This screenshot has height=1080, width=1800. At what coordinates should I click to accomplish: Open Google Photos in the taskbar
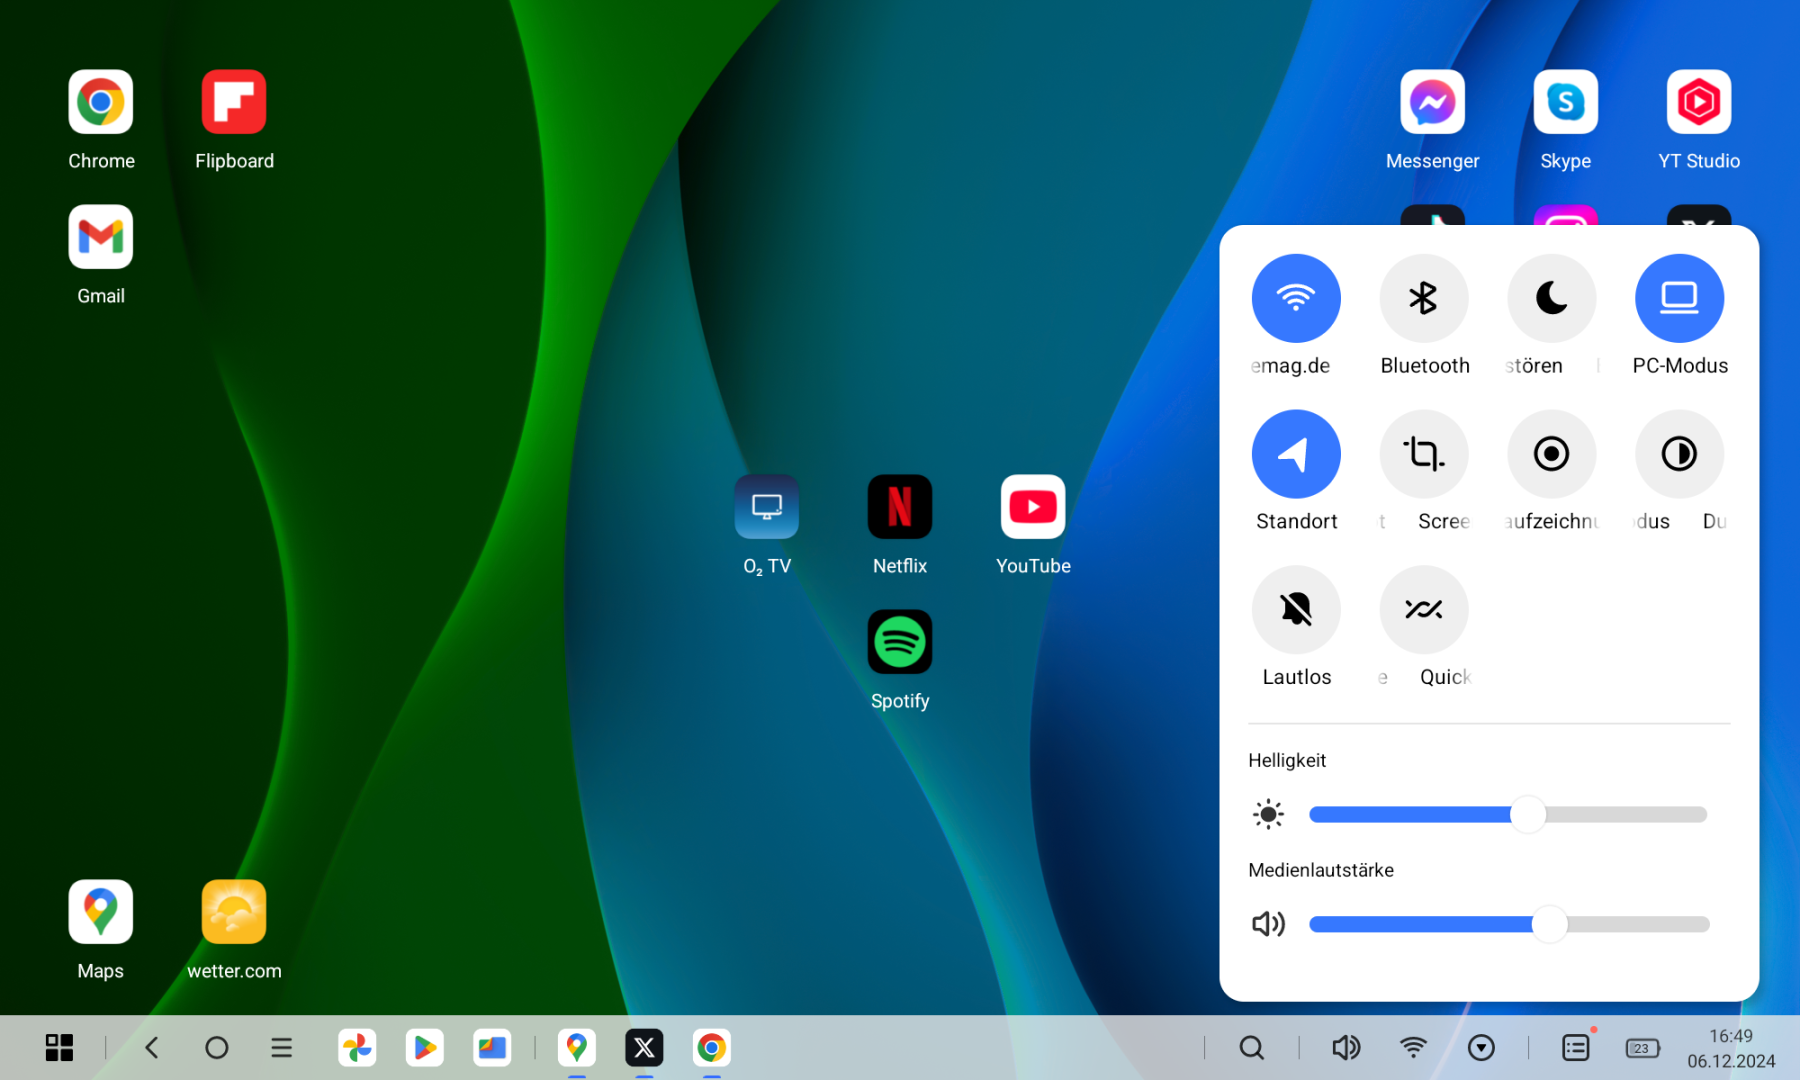[357, 1048]
